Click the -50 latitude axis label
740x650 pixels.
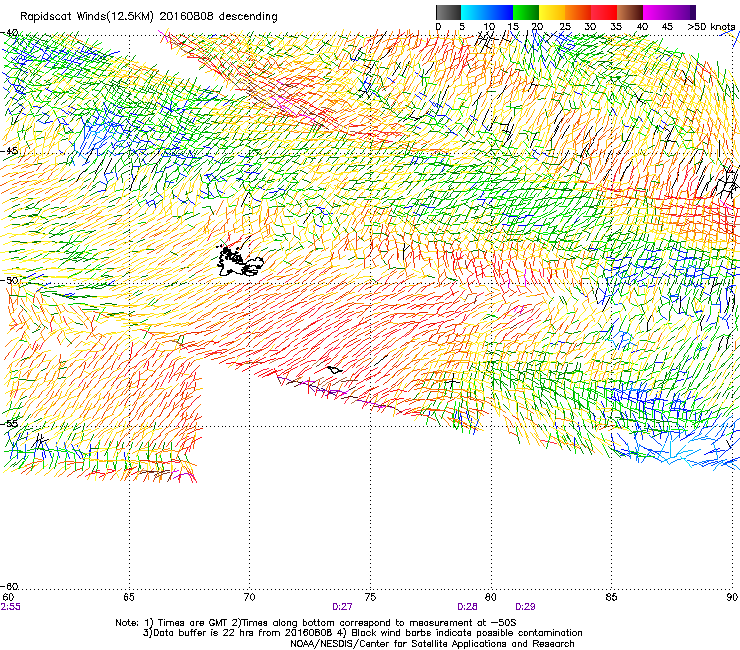tap(9, 280)
